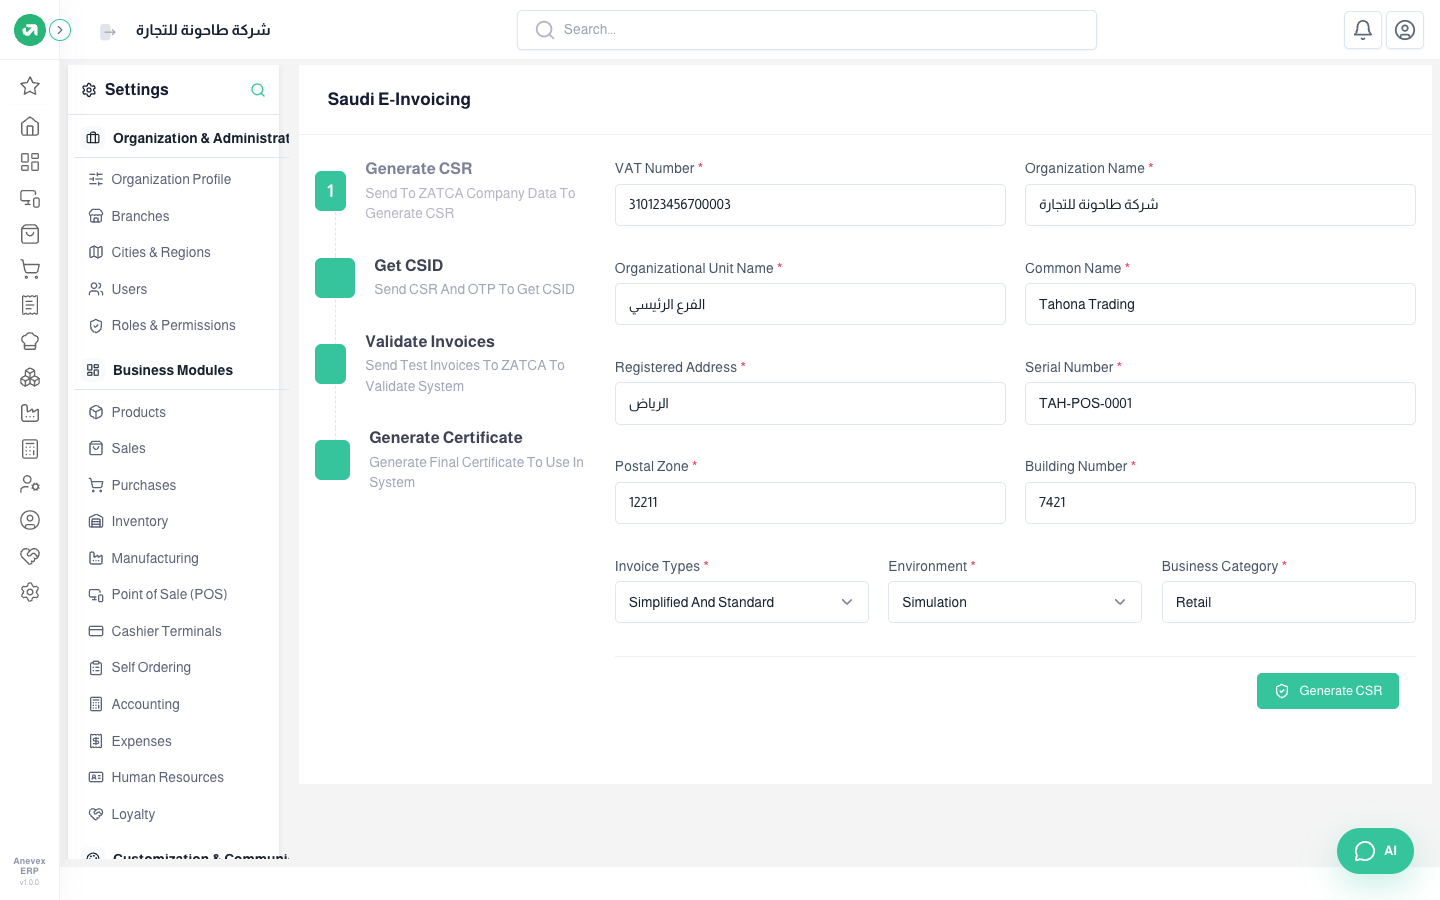The width and height of the screenshot is (1440, 900).
Task: Click the Anevex logo icon
Action: click(30, 30)
